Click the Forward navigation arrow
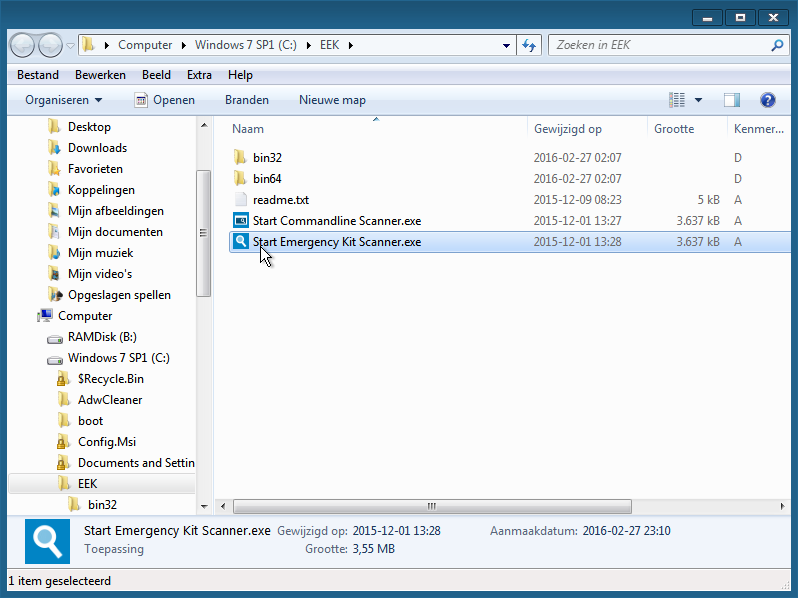This screenshot has height=598, width=798. coord(50,45)
